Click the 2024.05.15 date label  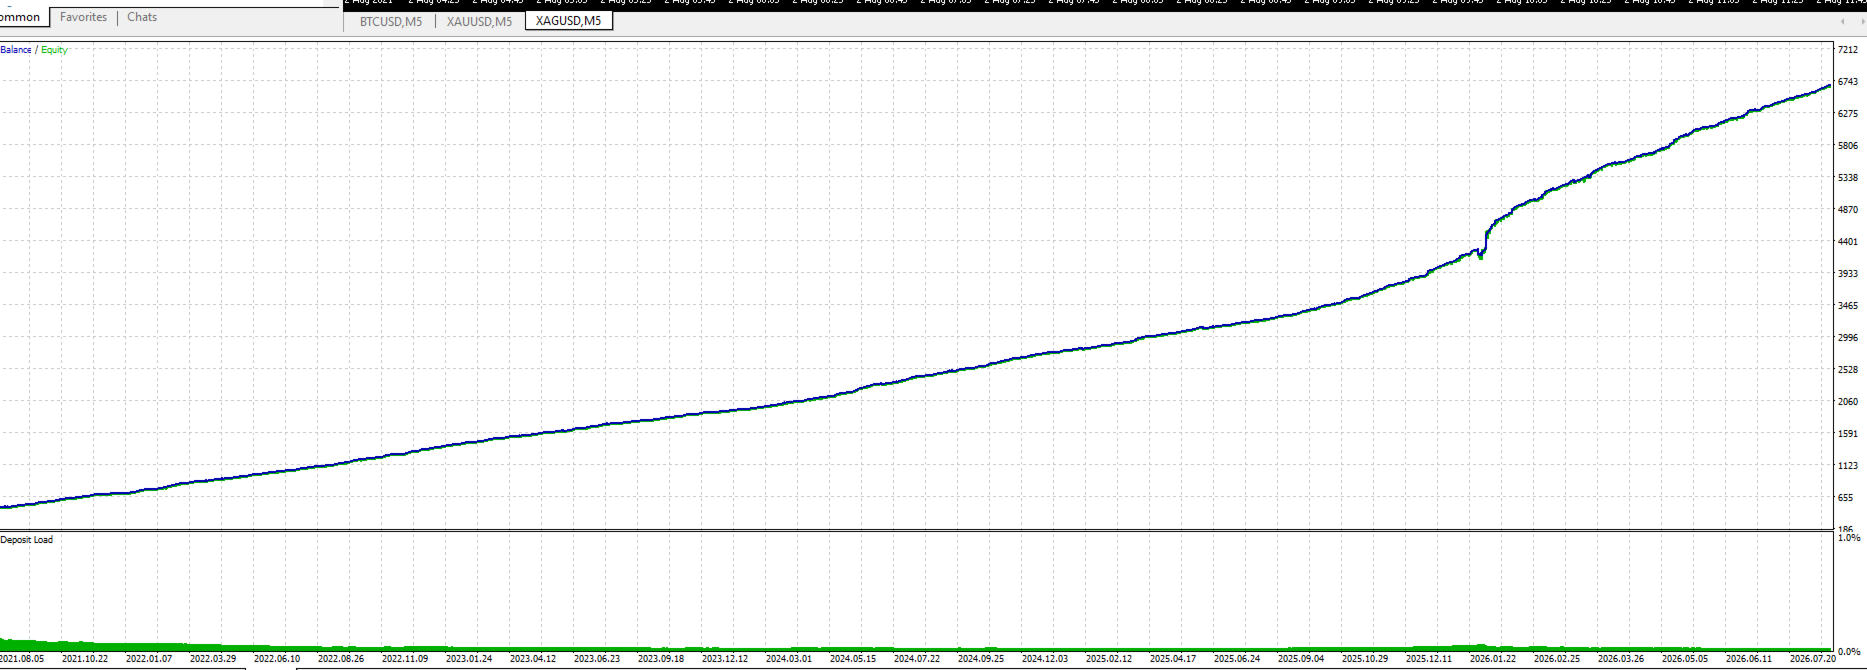click(853, 659)
